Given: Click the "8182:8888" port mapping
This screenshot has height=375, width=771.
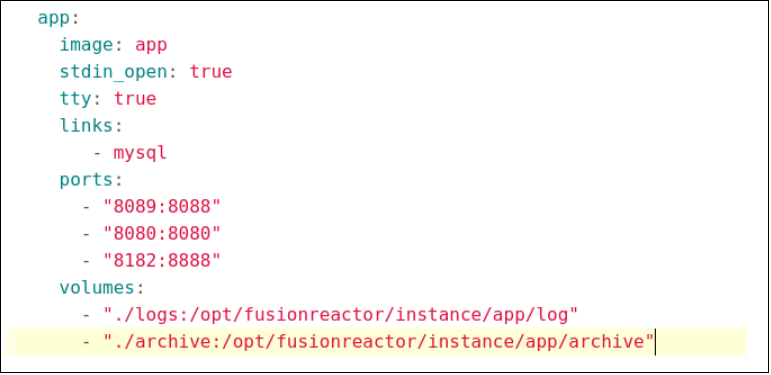Looking at the screenshot, I should [162, 260].
